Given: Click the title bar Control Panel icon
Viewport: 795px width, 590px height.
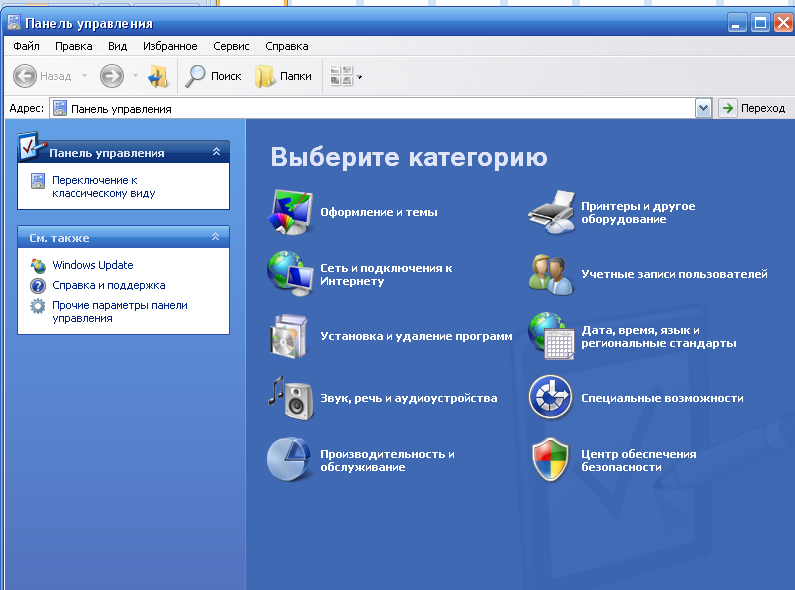Looking at the screenshot, I should 14,22.
